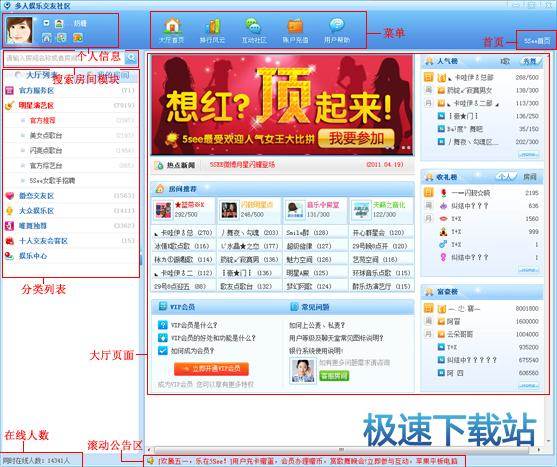Select 日 daily filter in 人气榜

[x=429, y=77]
